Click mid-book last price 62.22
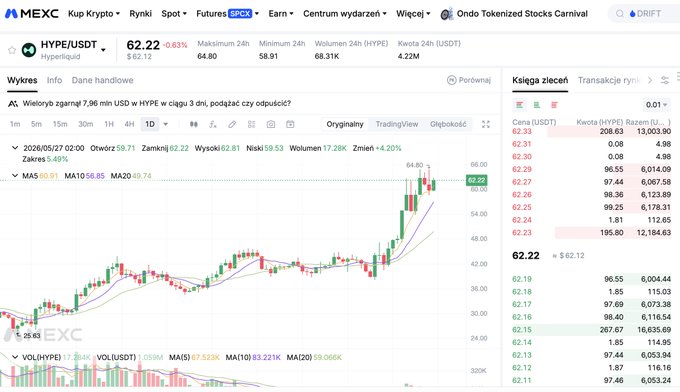 (x=526, y=256)
